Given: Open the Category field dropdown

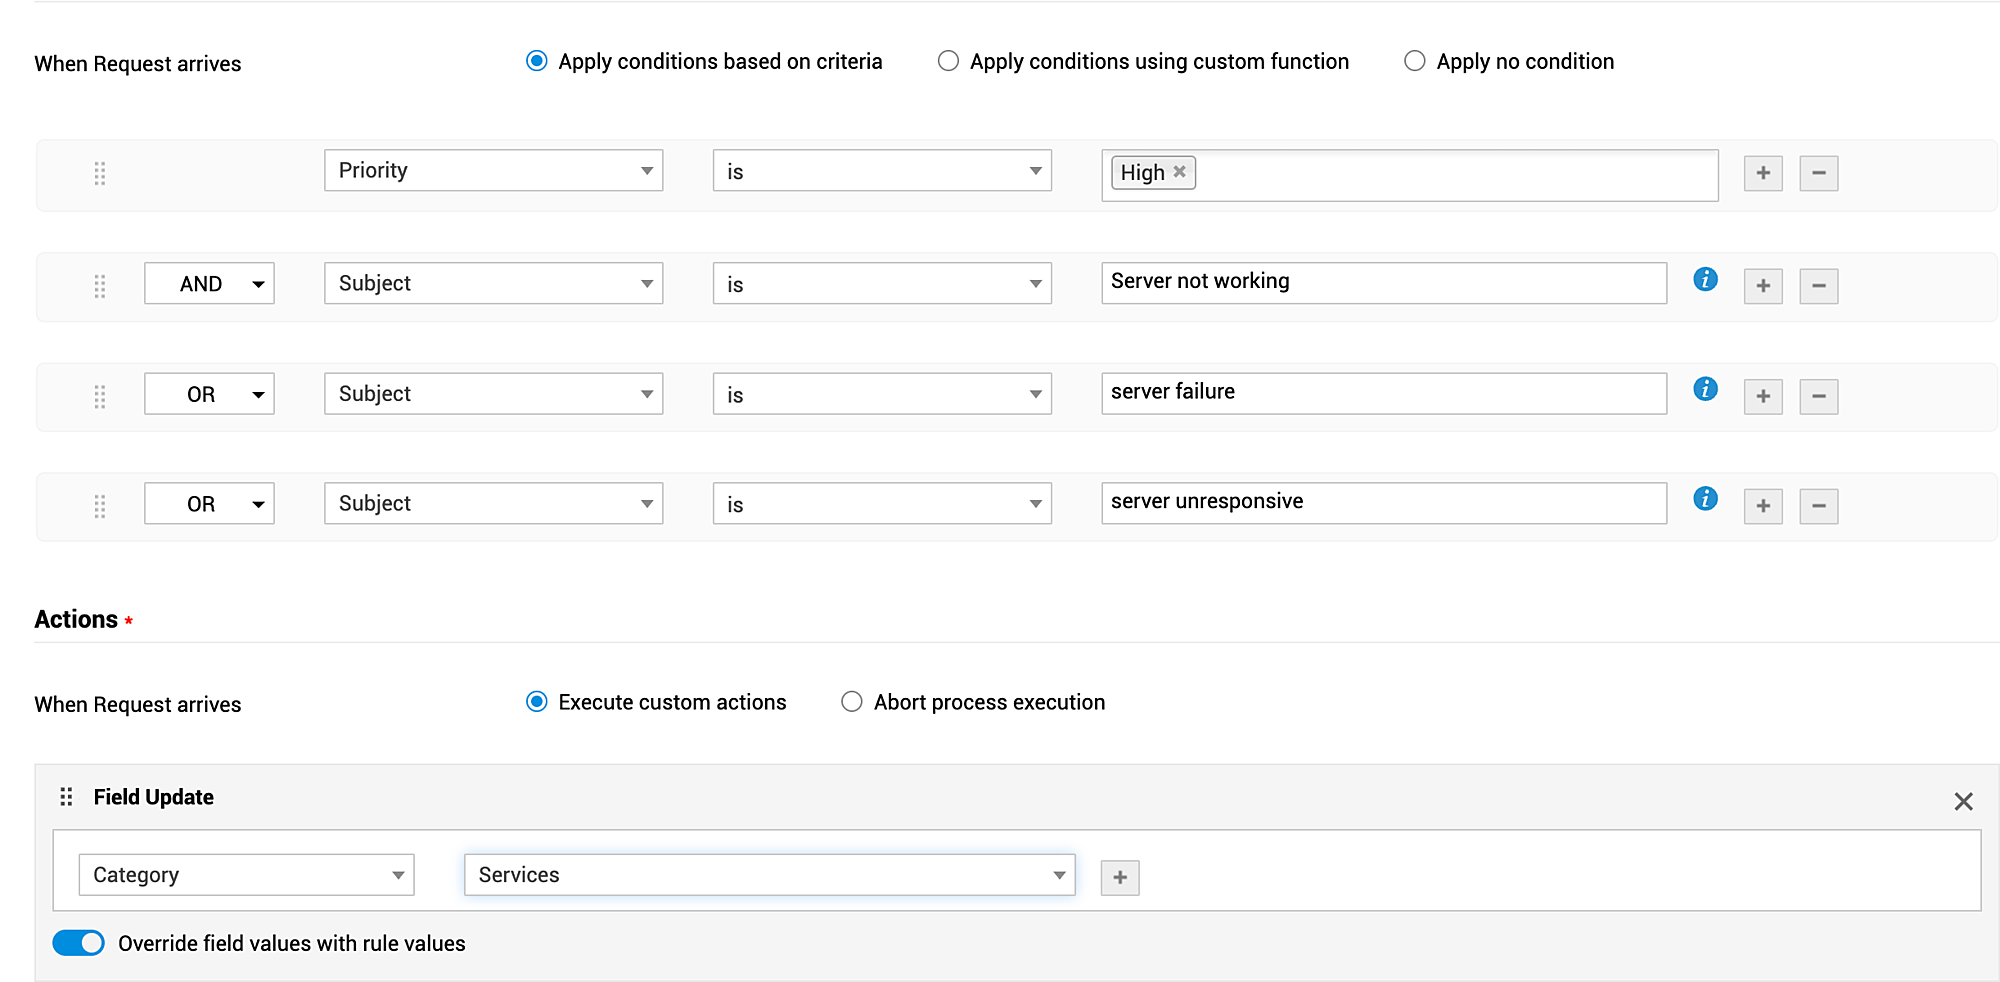Looking at the screenshot, I should point(246,875).
